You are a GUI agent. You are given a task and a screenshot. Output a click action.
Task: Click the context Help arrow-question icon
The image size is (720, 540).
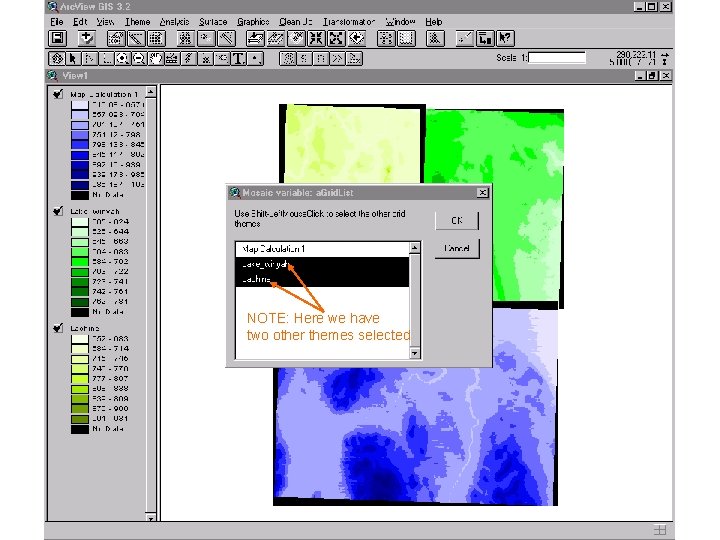point(505,38)
